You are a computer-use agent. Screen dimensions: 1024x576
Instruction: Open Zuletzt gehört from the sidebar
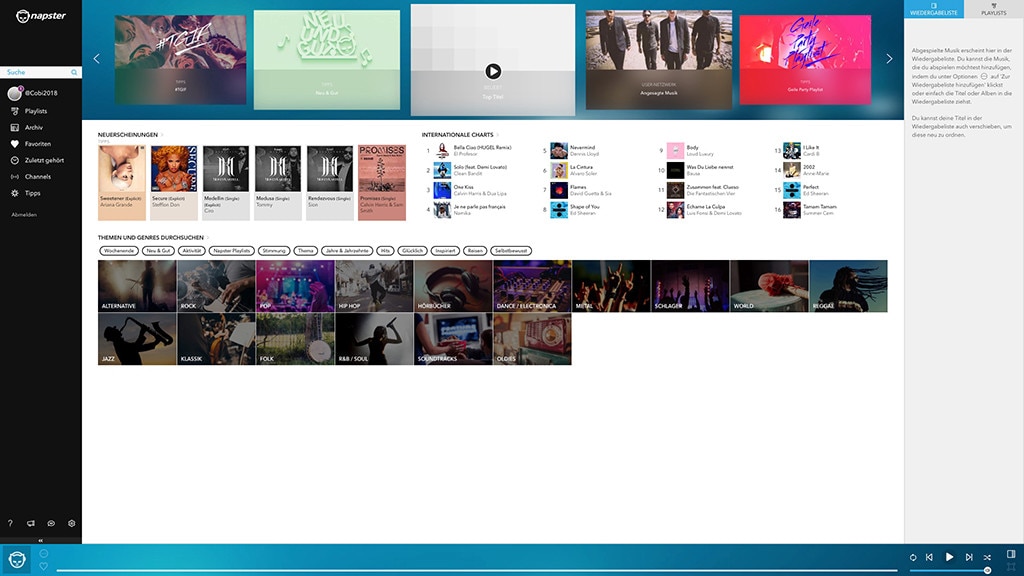46,160
